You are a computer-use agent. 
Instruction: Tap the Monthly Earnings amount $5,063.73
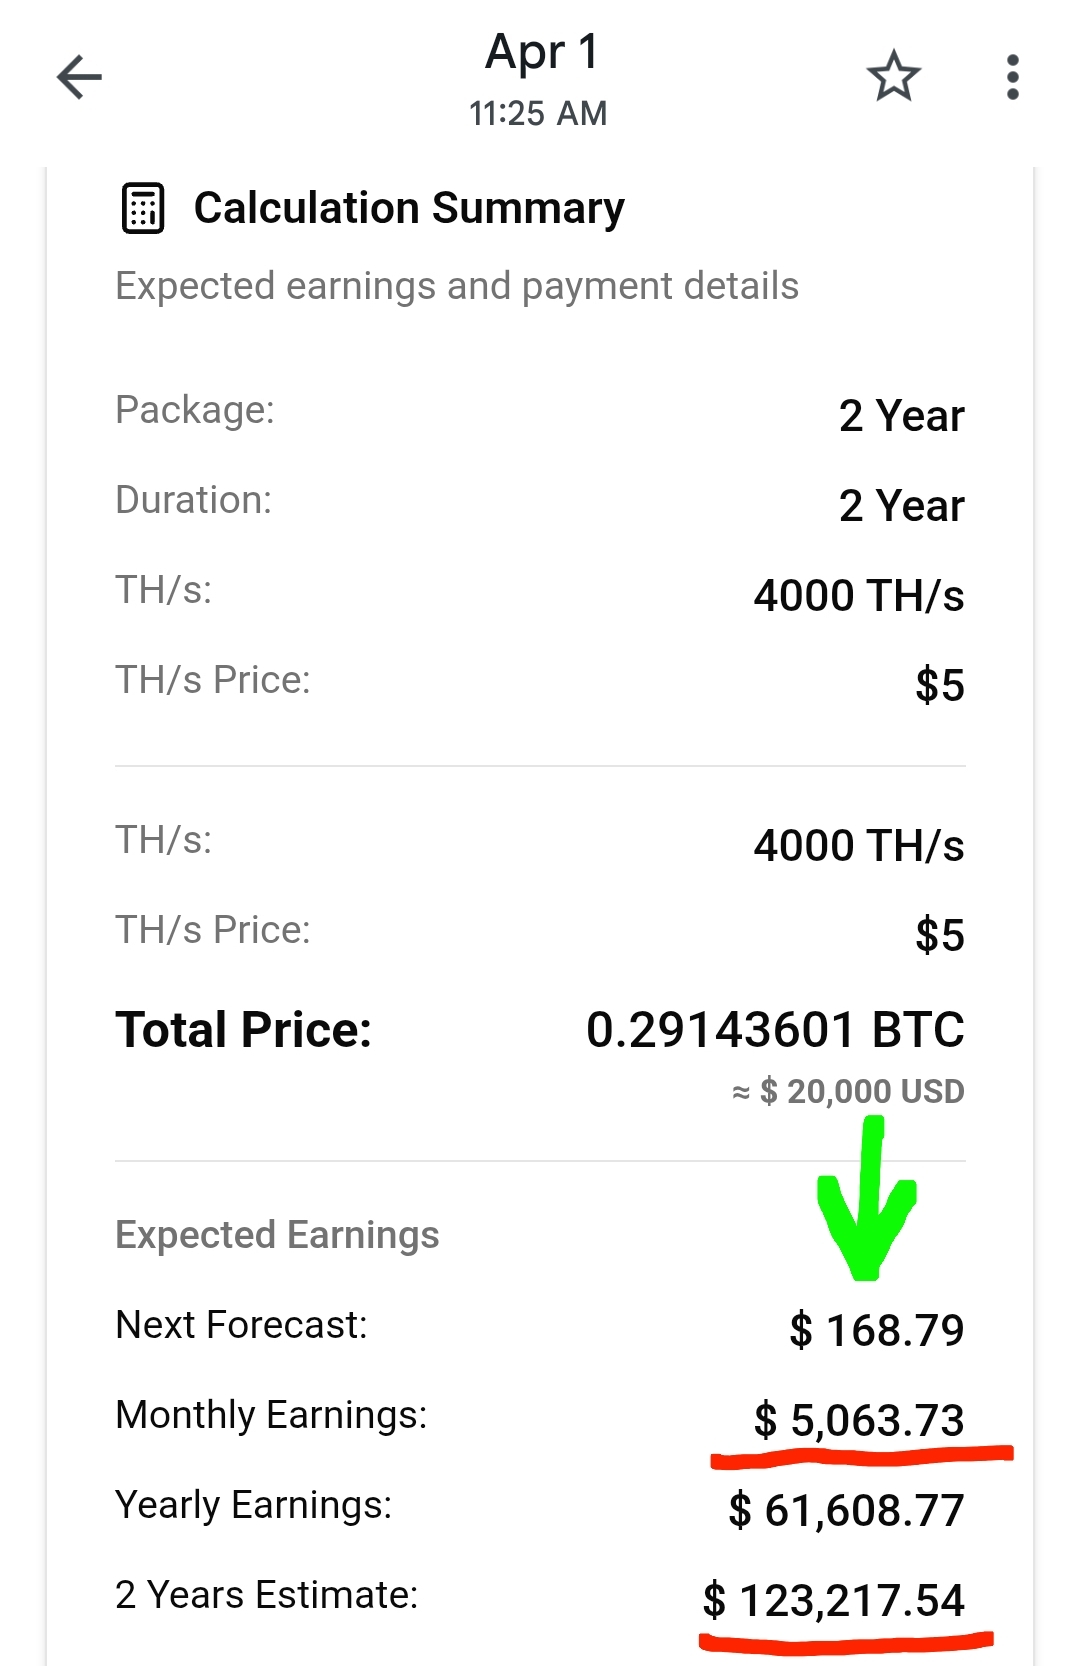coord(858,1420)
